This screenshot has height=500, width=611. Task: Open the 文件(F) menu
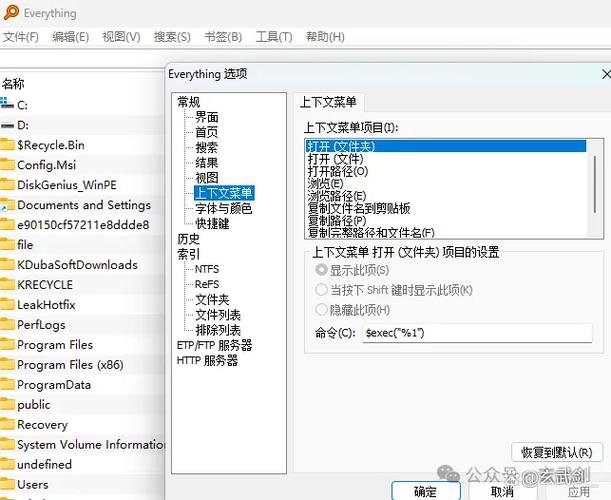(x=21, y=37)
